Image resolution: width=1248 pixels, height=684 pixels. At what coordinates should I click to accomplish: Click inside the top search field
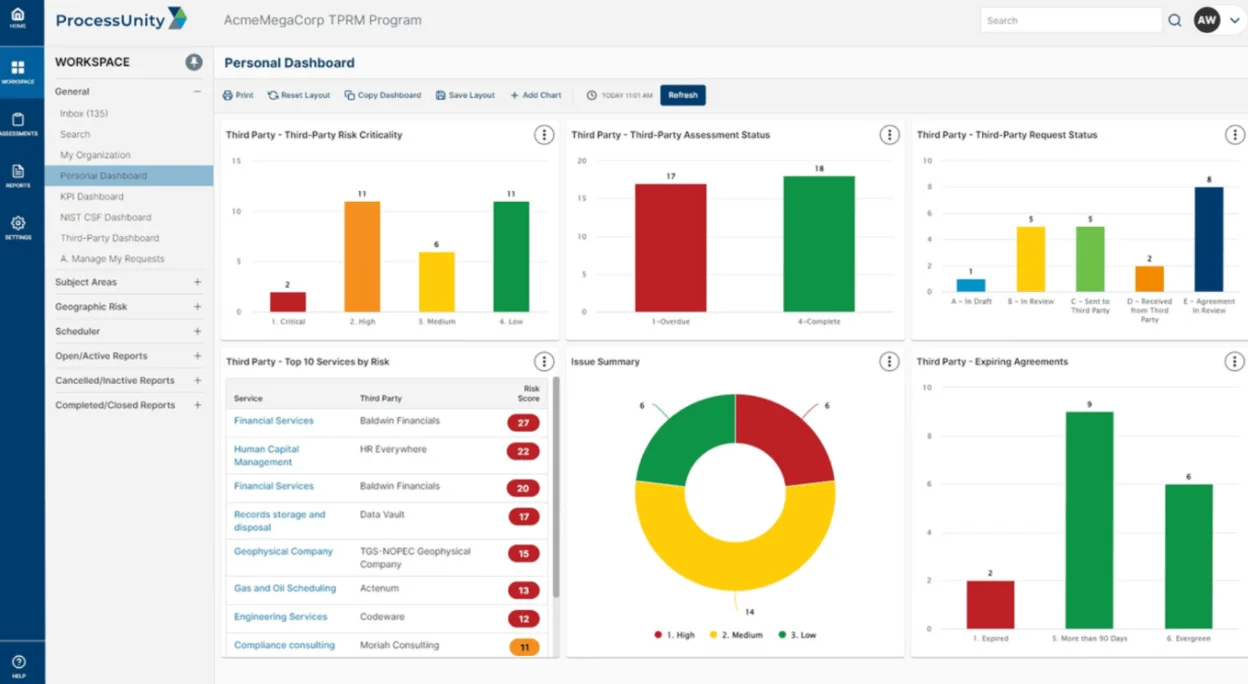click(1070, 19)
